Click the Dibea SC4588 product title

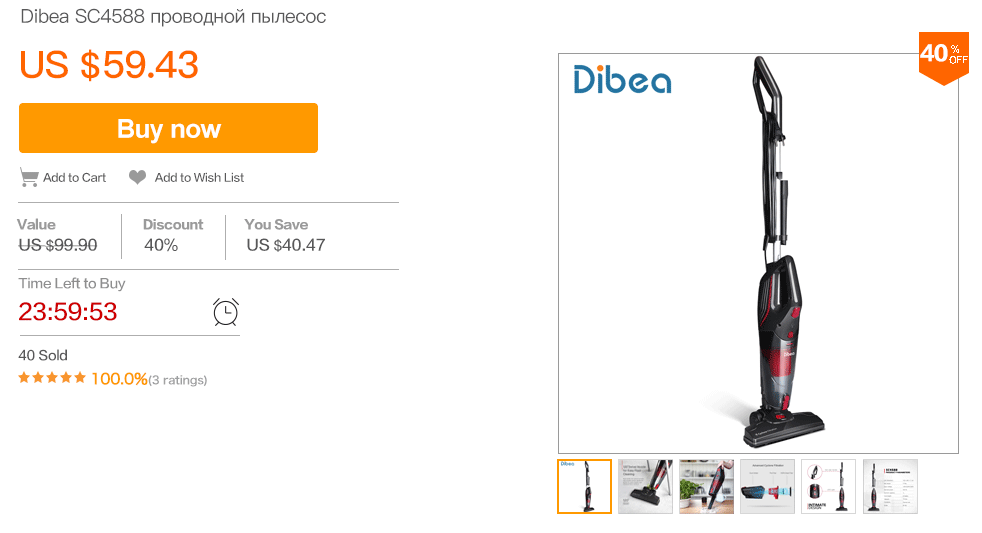tap(173, 17)
